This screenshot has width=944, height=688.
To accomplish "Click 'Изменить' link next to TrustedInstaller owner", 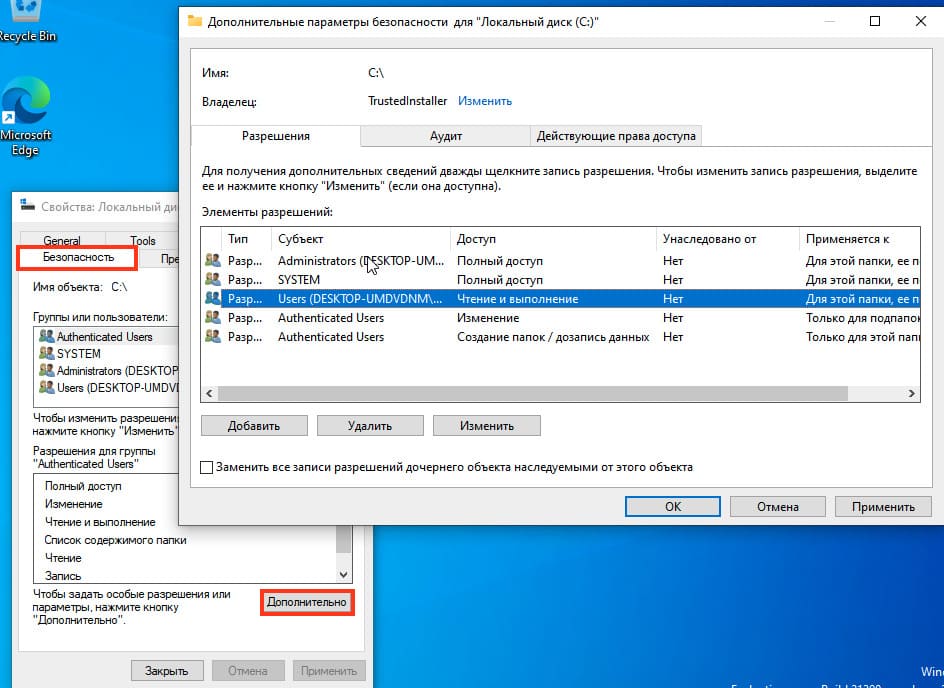I will pyautogui.click(x=485, y=101).
